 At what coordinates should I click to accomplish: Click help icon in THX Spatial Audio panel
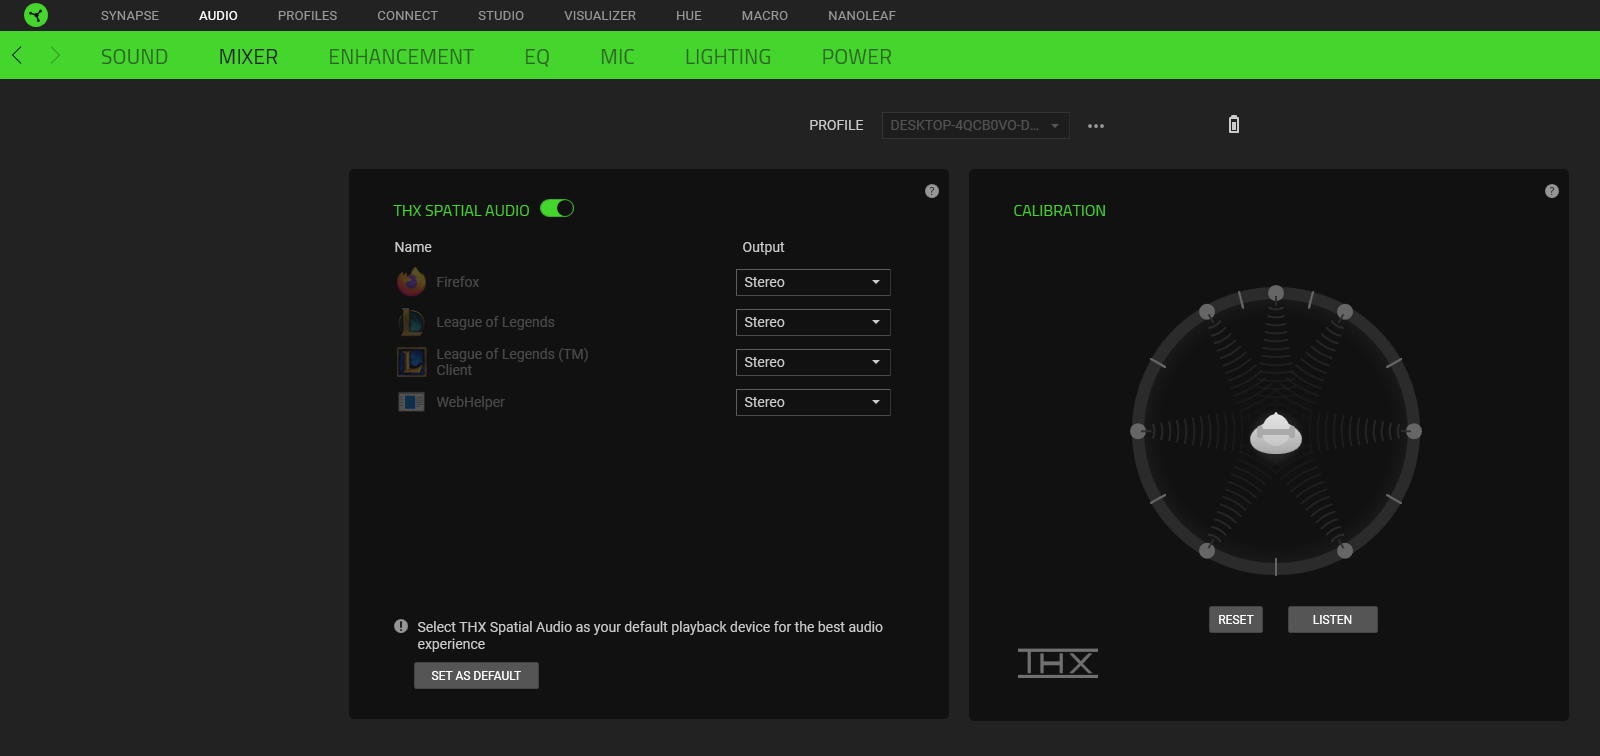(x=932, y=191)
